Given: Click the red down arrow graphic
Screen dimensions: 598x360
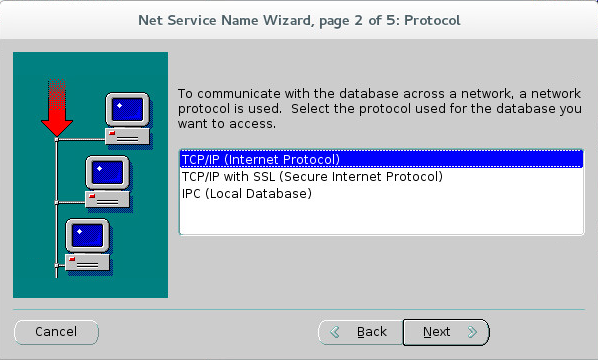Looking at the screenshot, I should (57, 108).
